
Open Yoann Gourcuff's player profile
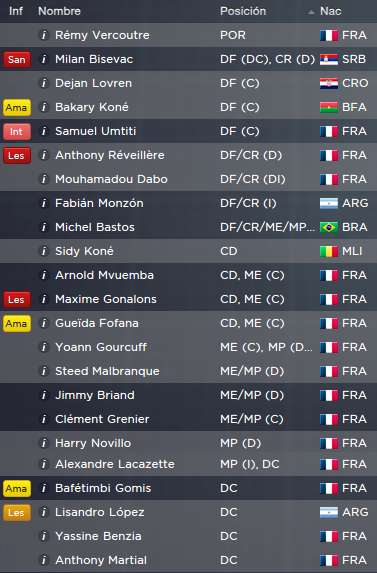click(101, 347)
